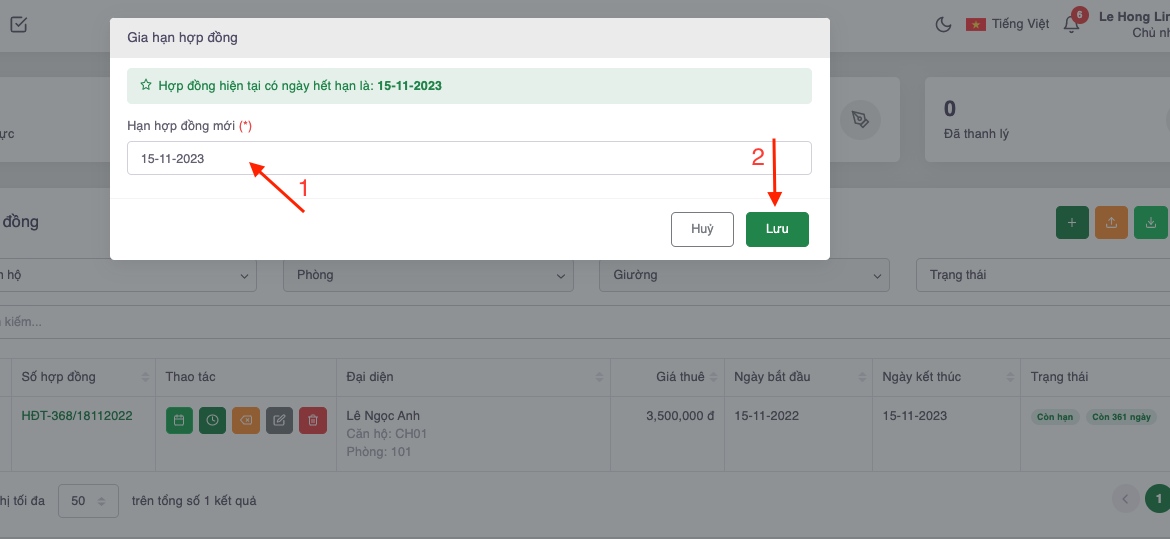1170x539 pixels.
Task: Click the green plus add contract button
Action: point(1072,223)
